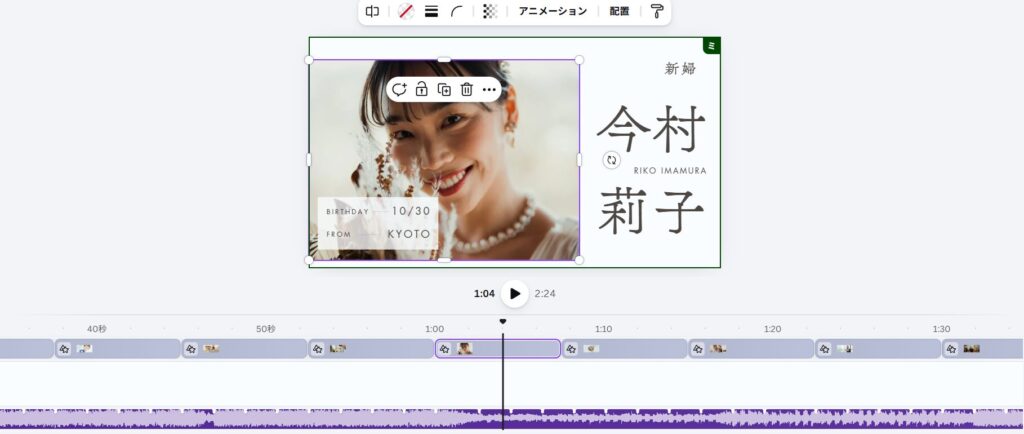Click the flip icon in the top toolbar
Screen dimensions: 1024x434
coord(372,12)
